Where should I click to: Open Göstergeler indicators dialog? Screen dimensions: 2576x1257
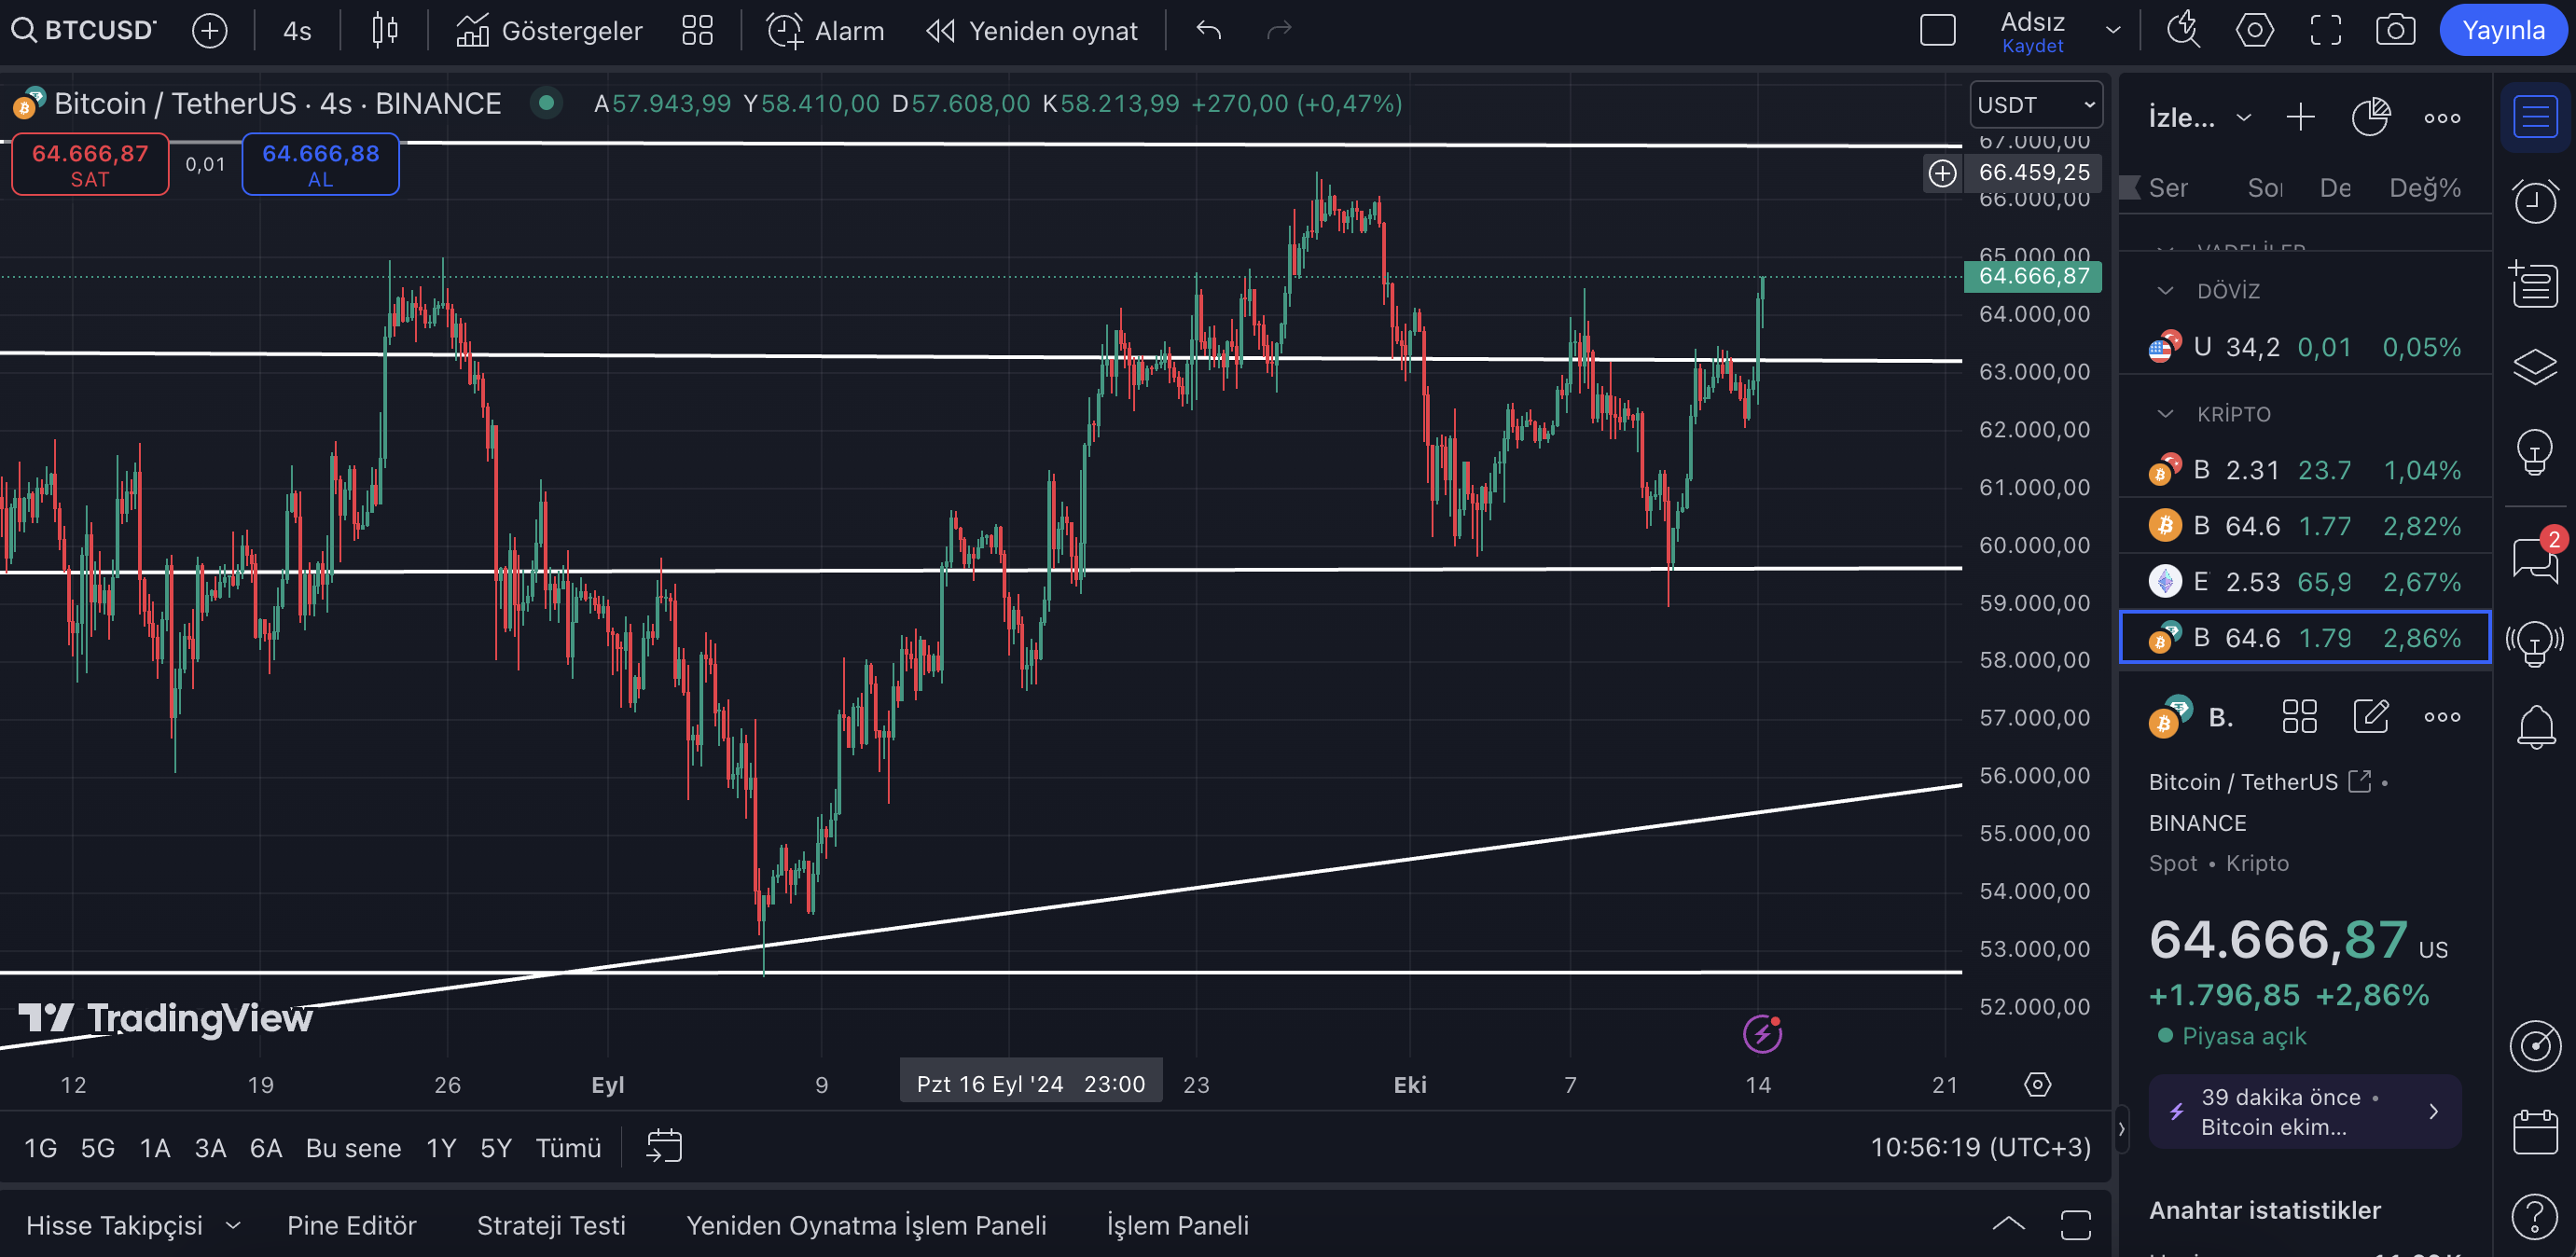pyautogui.click(x=549, y=31)
